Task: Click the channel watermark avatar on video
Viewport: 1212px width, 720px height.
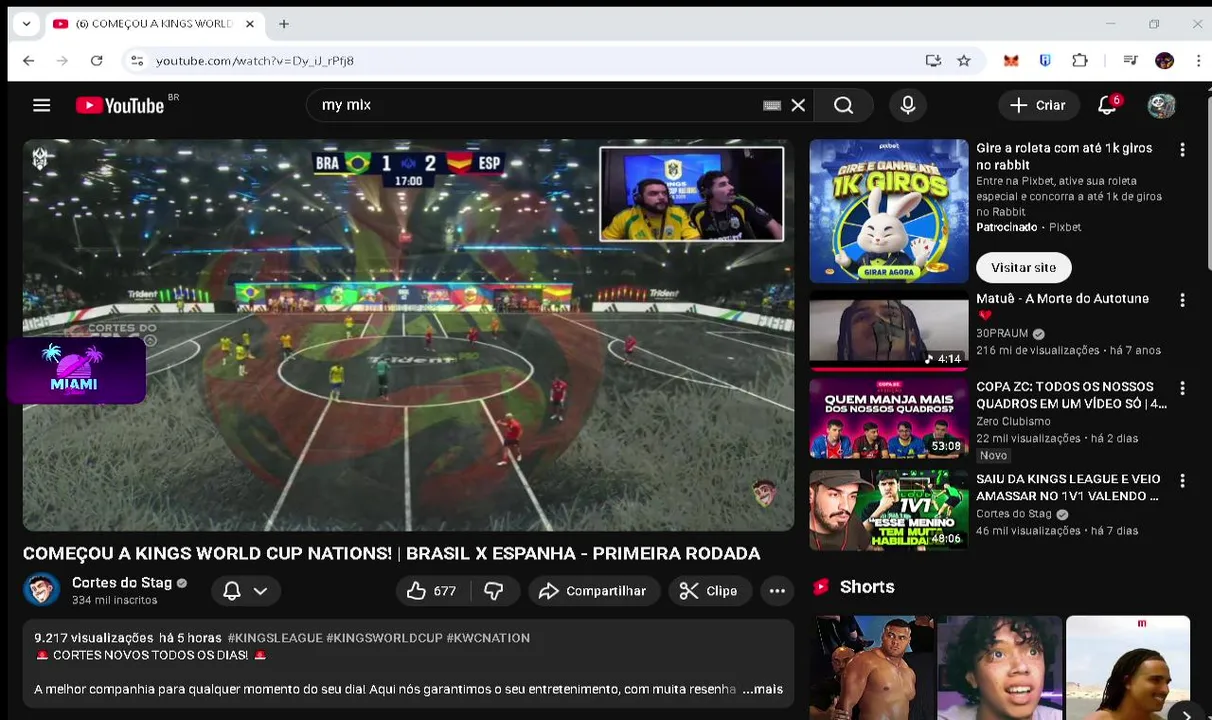Action: pyautogui.click(x=764, y=493)
